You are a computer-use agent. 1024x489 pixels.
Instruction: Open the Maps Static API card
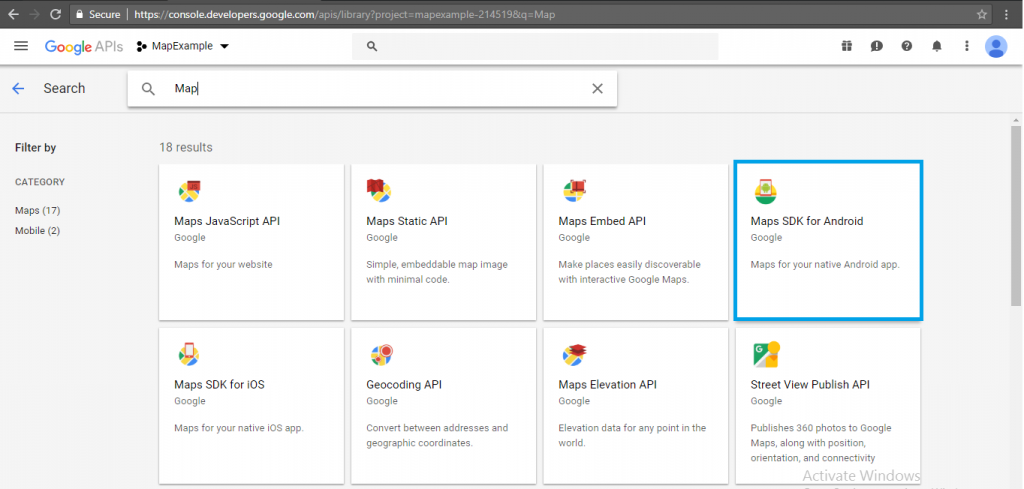point(443,242)
